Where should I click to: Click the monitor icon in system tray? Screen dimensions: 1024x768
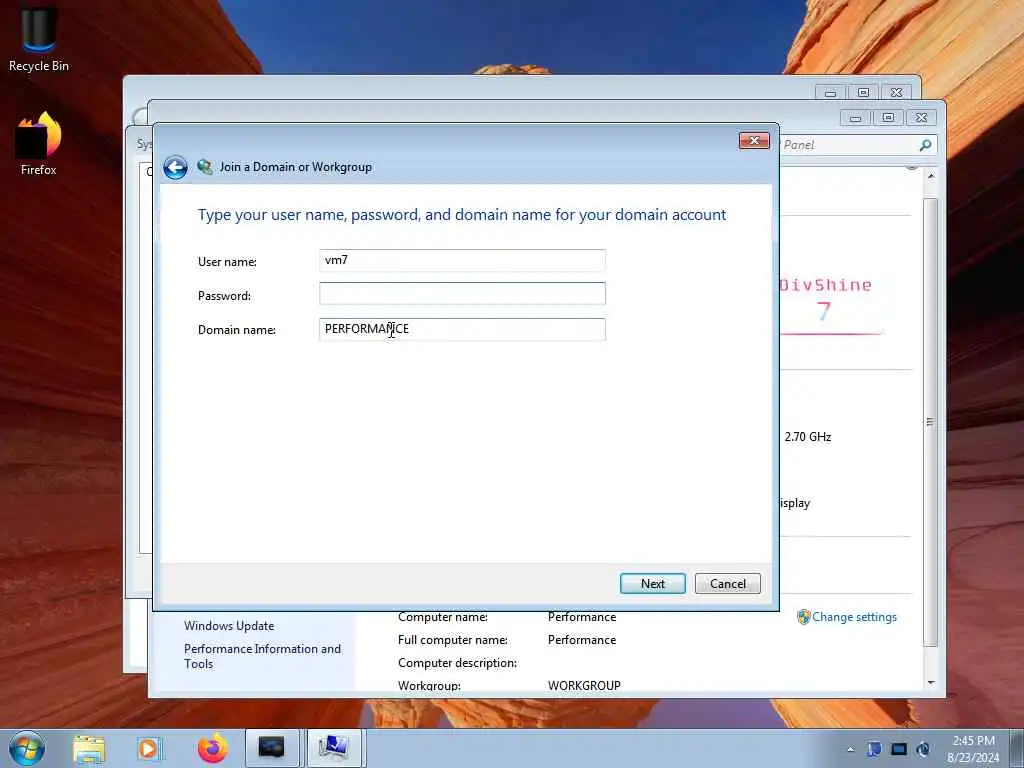[x=899, y=749]
